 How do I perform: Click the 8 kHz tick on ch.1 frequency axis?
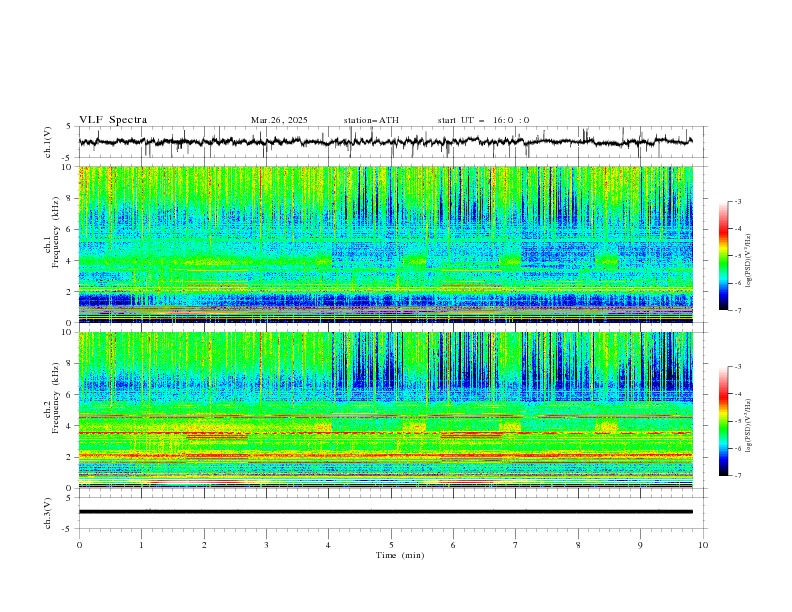tap(71, 198)
